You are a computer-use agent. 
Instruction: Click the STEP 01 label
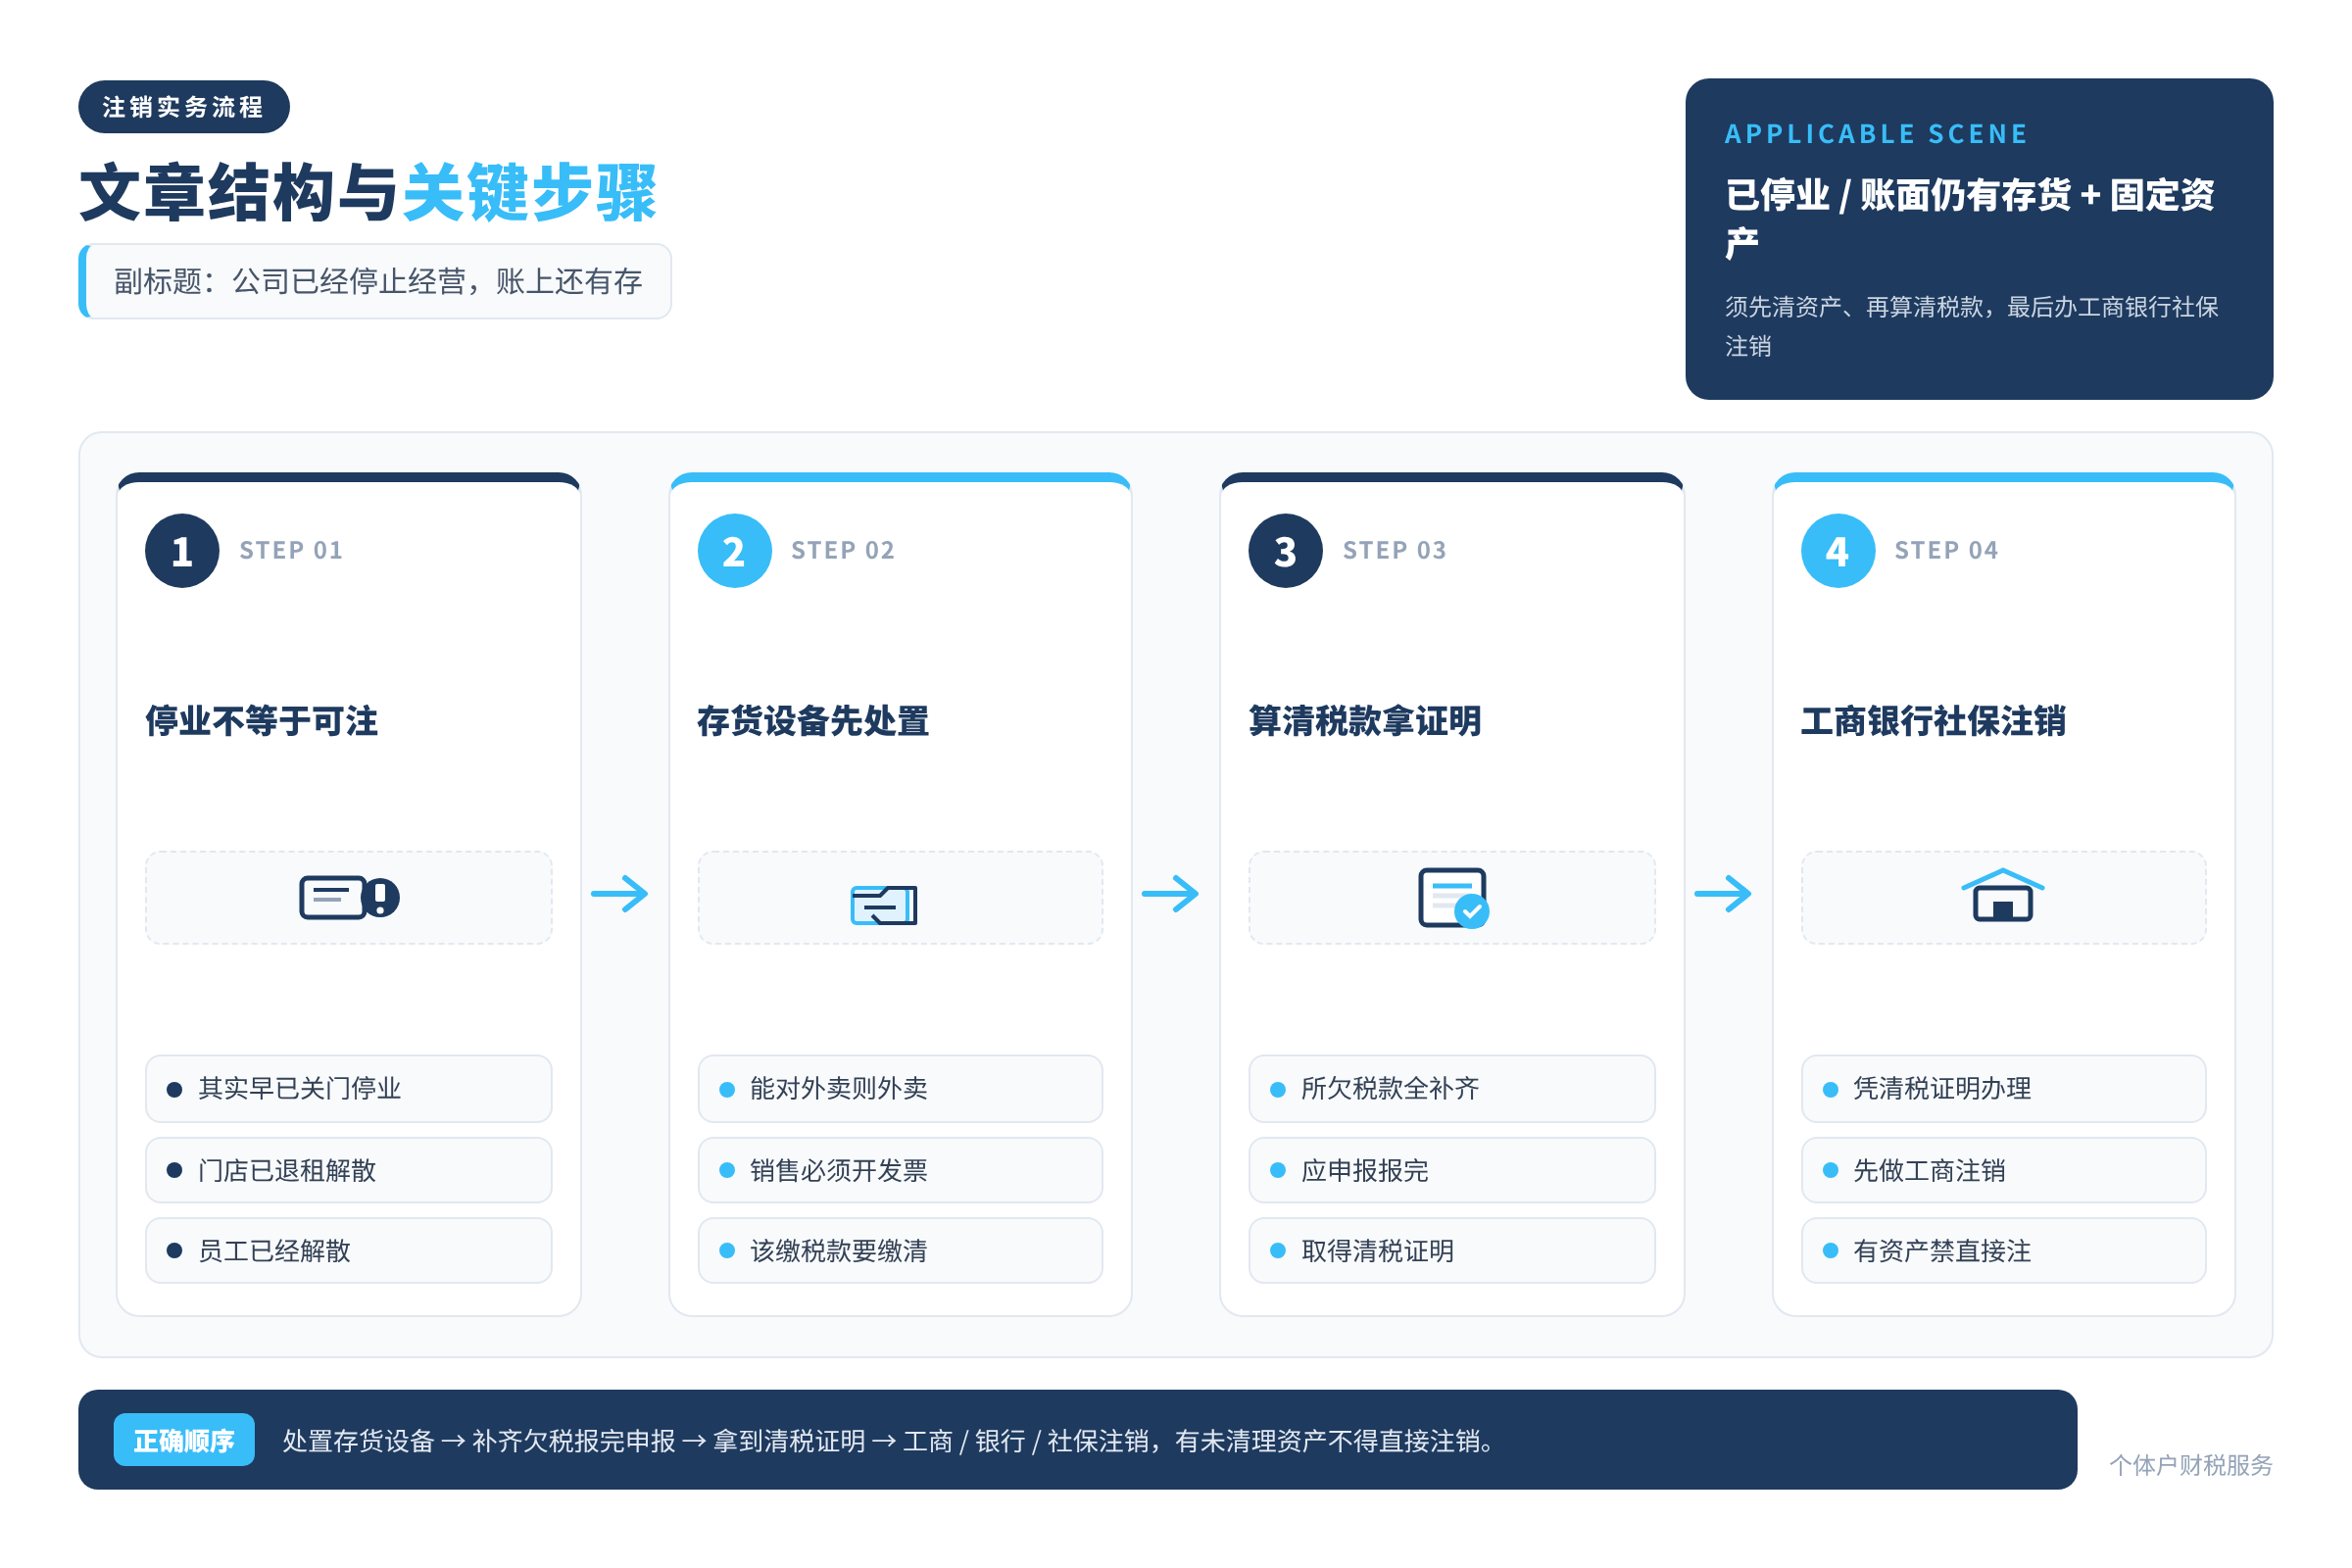[x=291, y=550]
